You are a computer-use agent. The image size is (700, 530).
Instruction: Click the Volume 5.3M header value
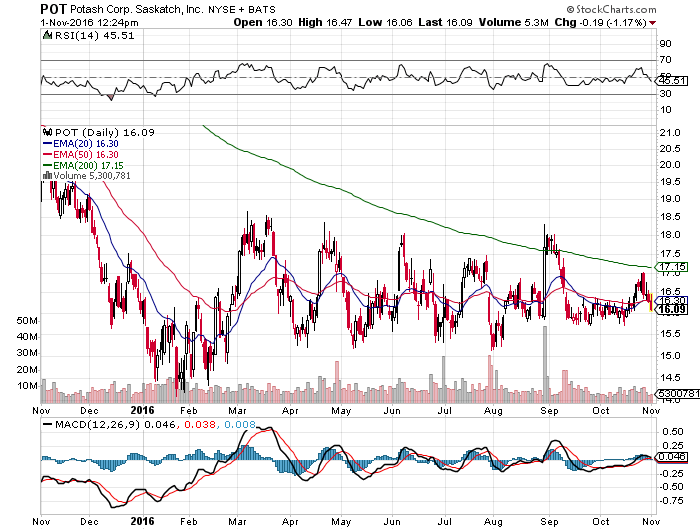[513, 22]
